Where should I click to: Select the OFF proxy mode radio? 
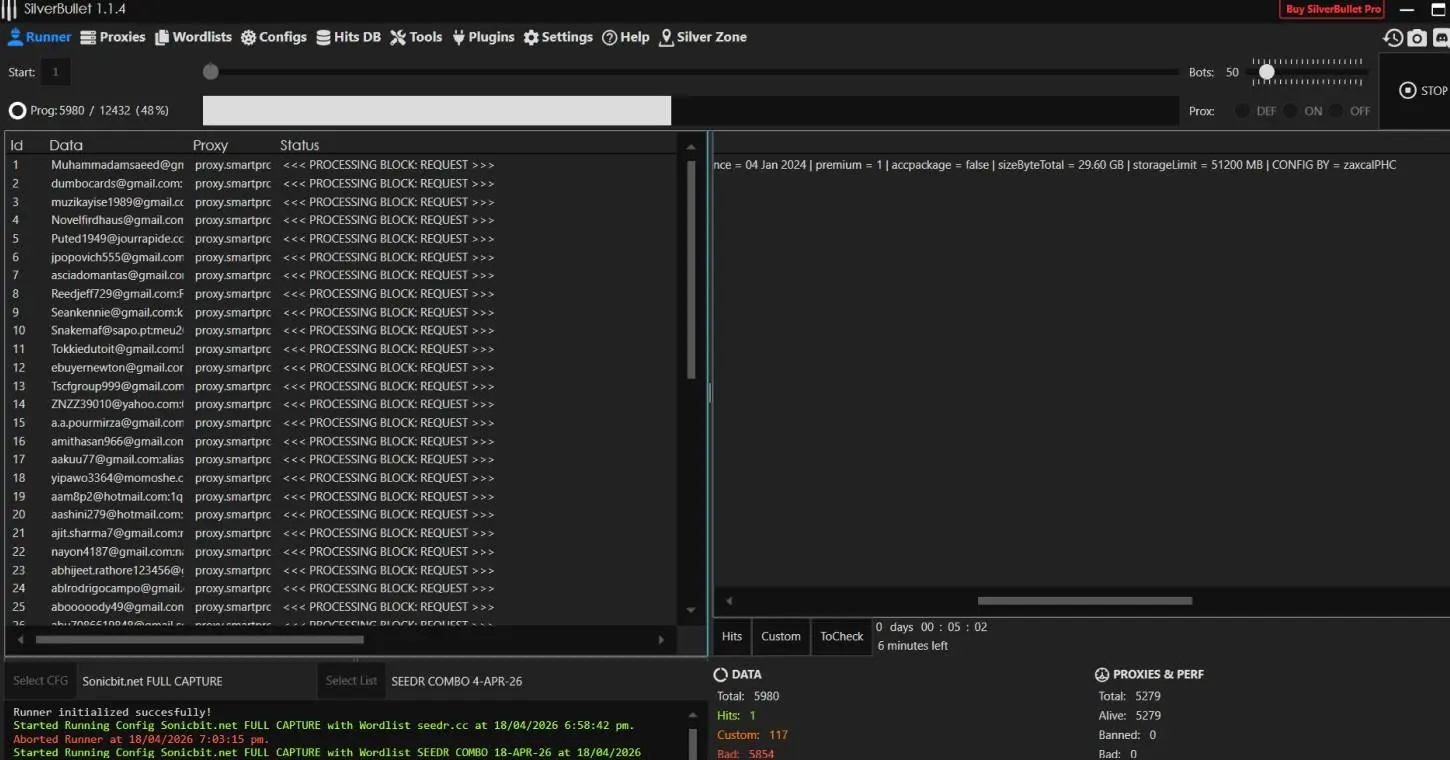tap(1336, 111)
